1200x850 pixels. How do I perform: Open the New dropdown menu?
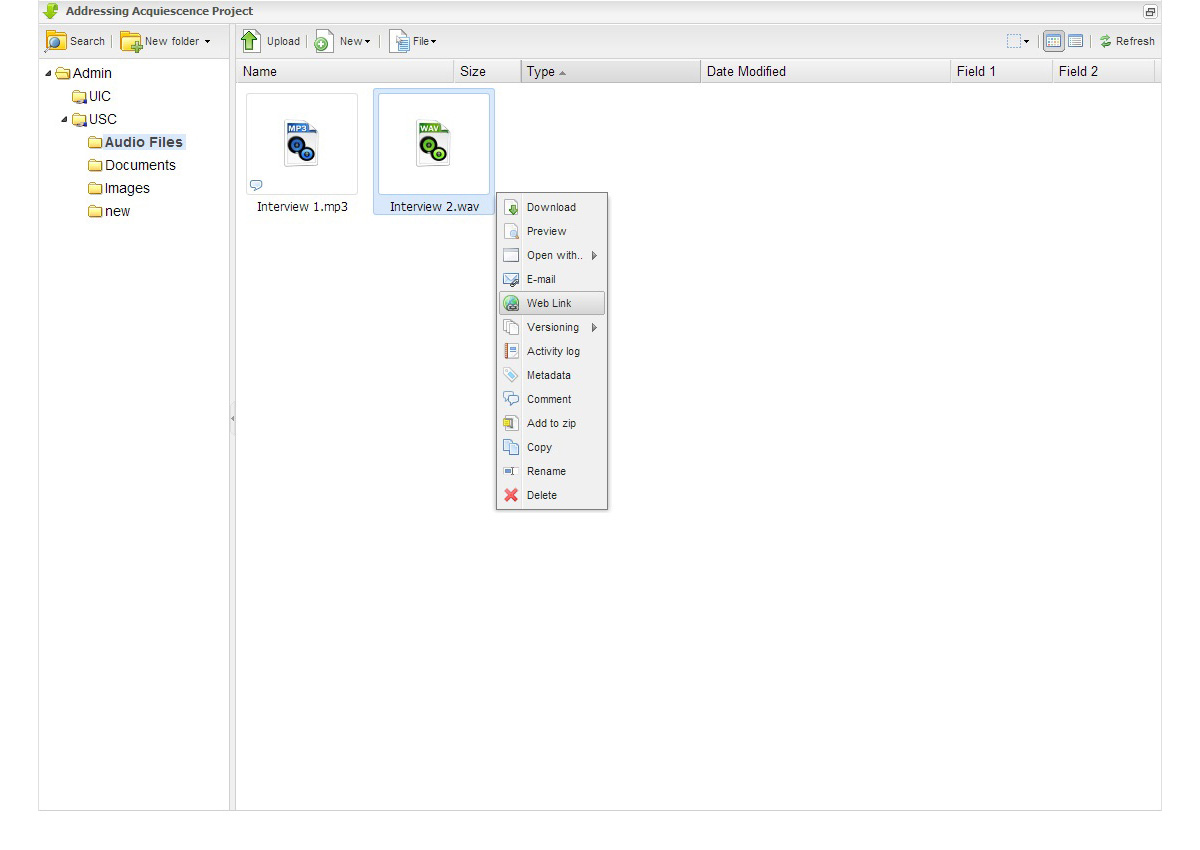(343, 41)
